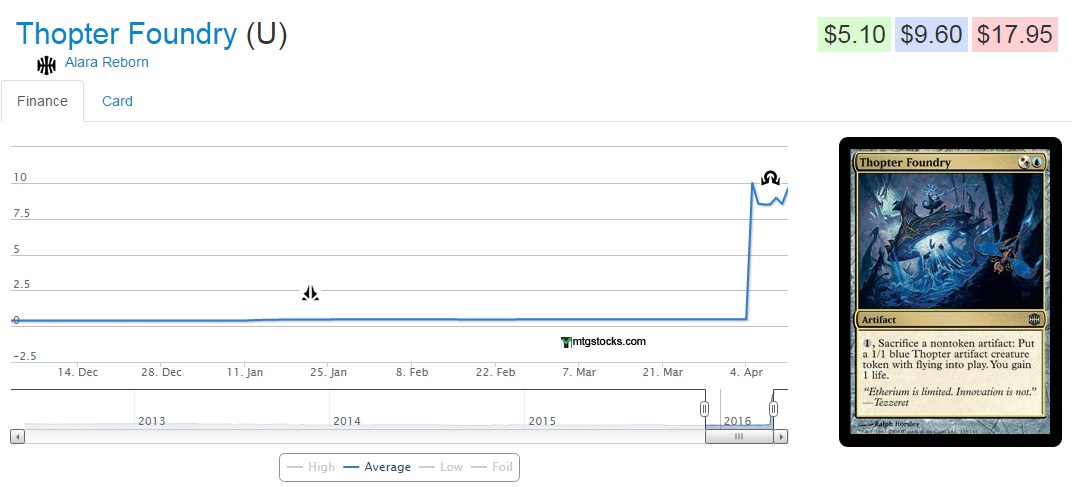Viewport: 1072px width, 487px height.
Task: Click the navigator scroll left arrow
Action: click(x=17, y=436)
